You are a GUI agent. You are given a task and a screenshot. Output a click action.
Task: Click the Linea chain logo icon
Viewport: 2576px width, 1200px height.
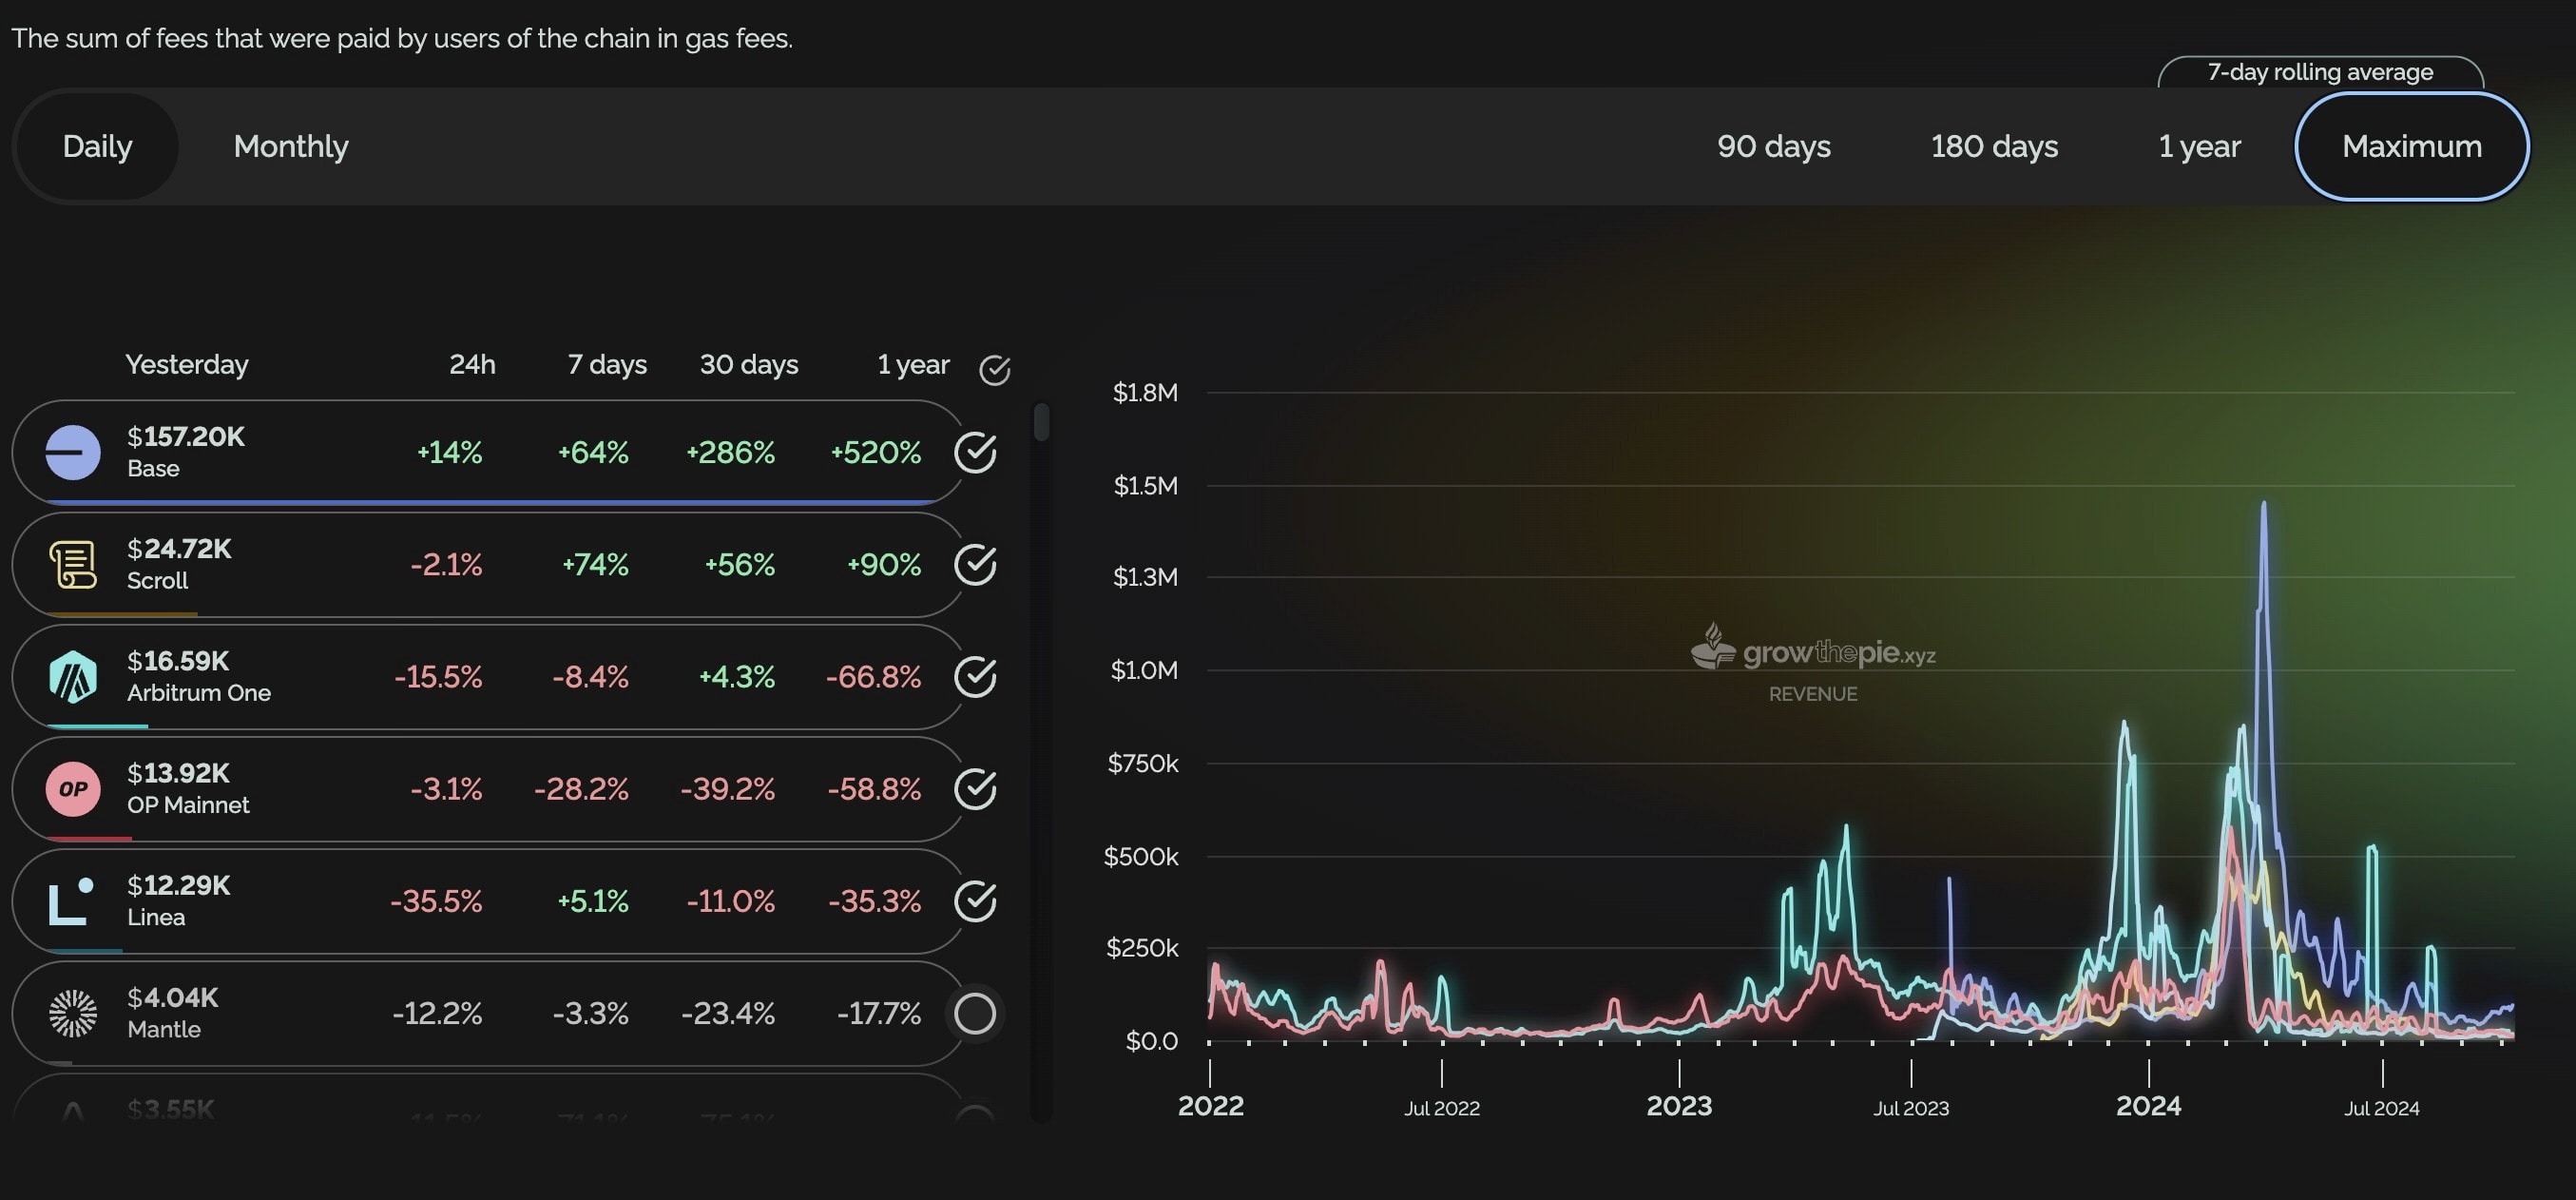(x=71, y=901)
